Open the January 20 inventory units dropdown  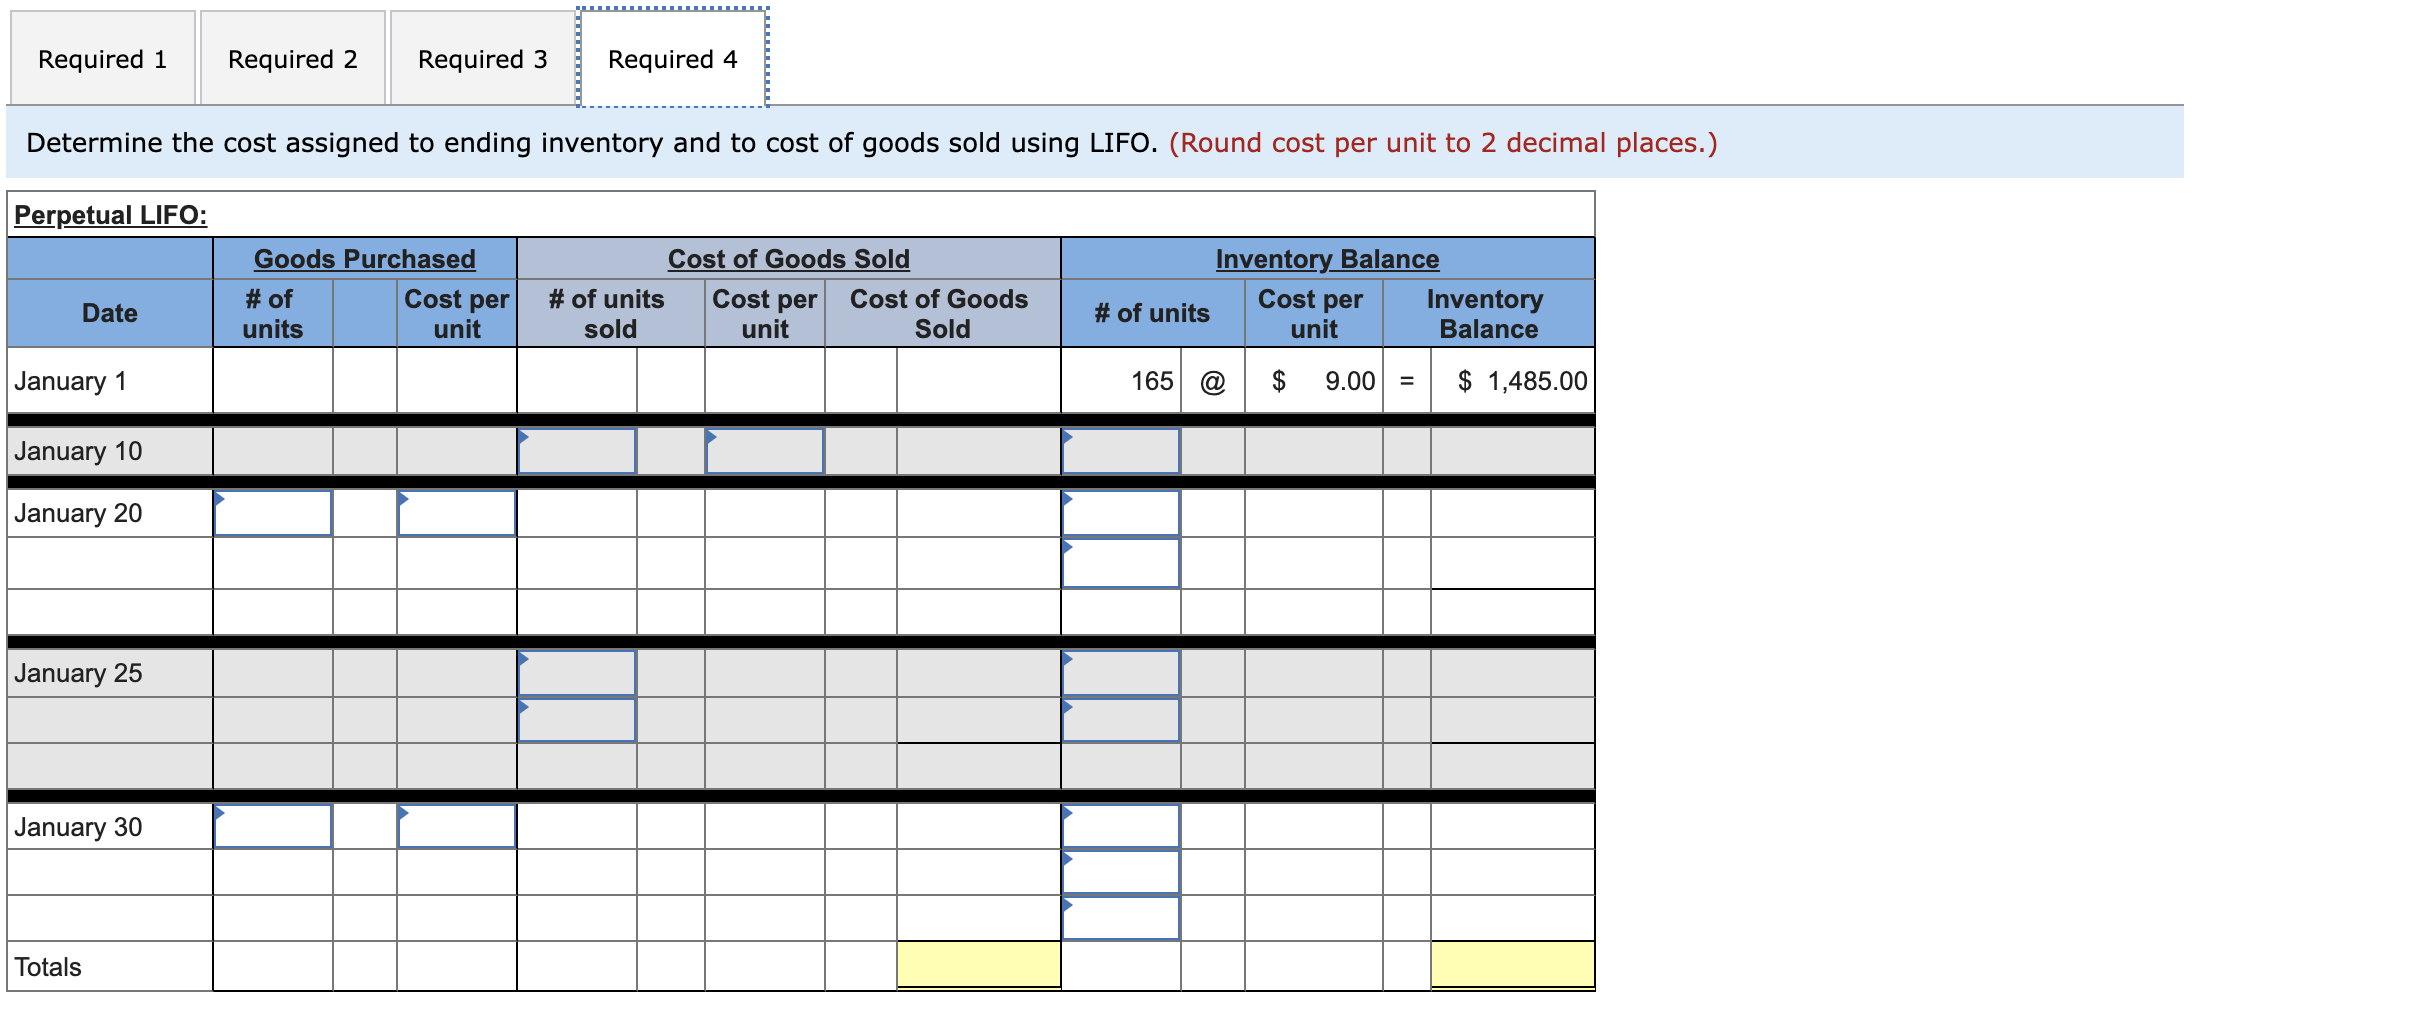click(1120, 513)
